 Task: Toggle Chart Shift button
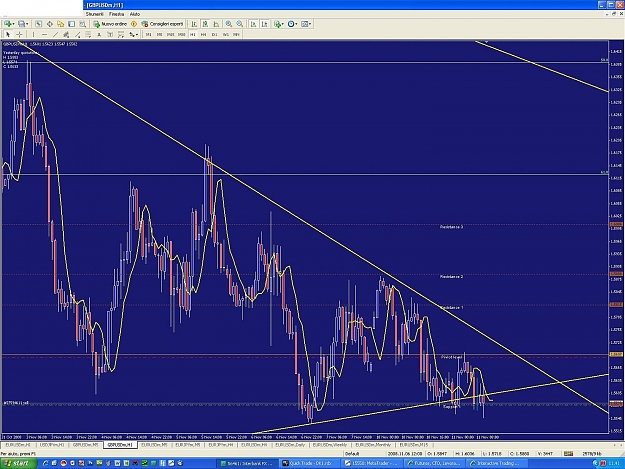coord(264,24)
